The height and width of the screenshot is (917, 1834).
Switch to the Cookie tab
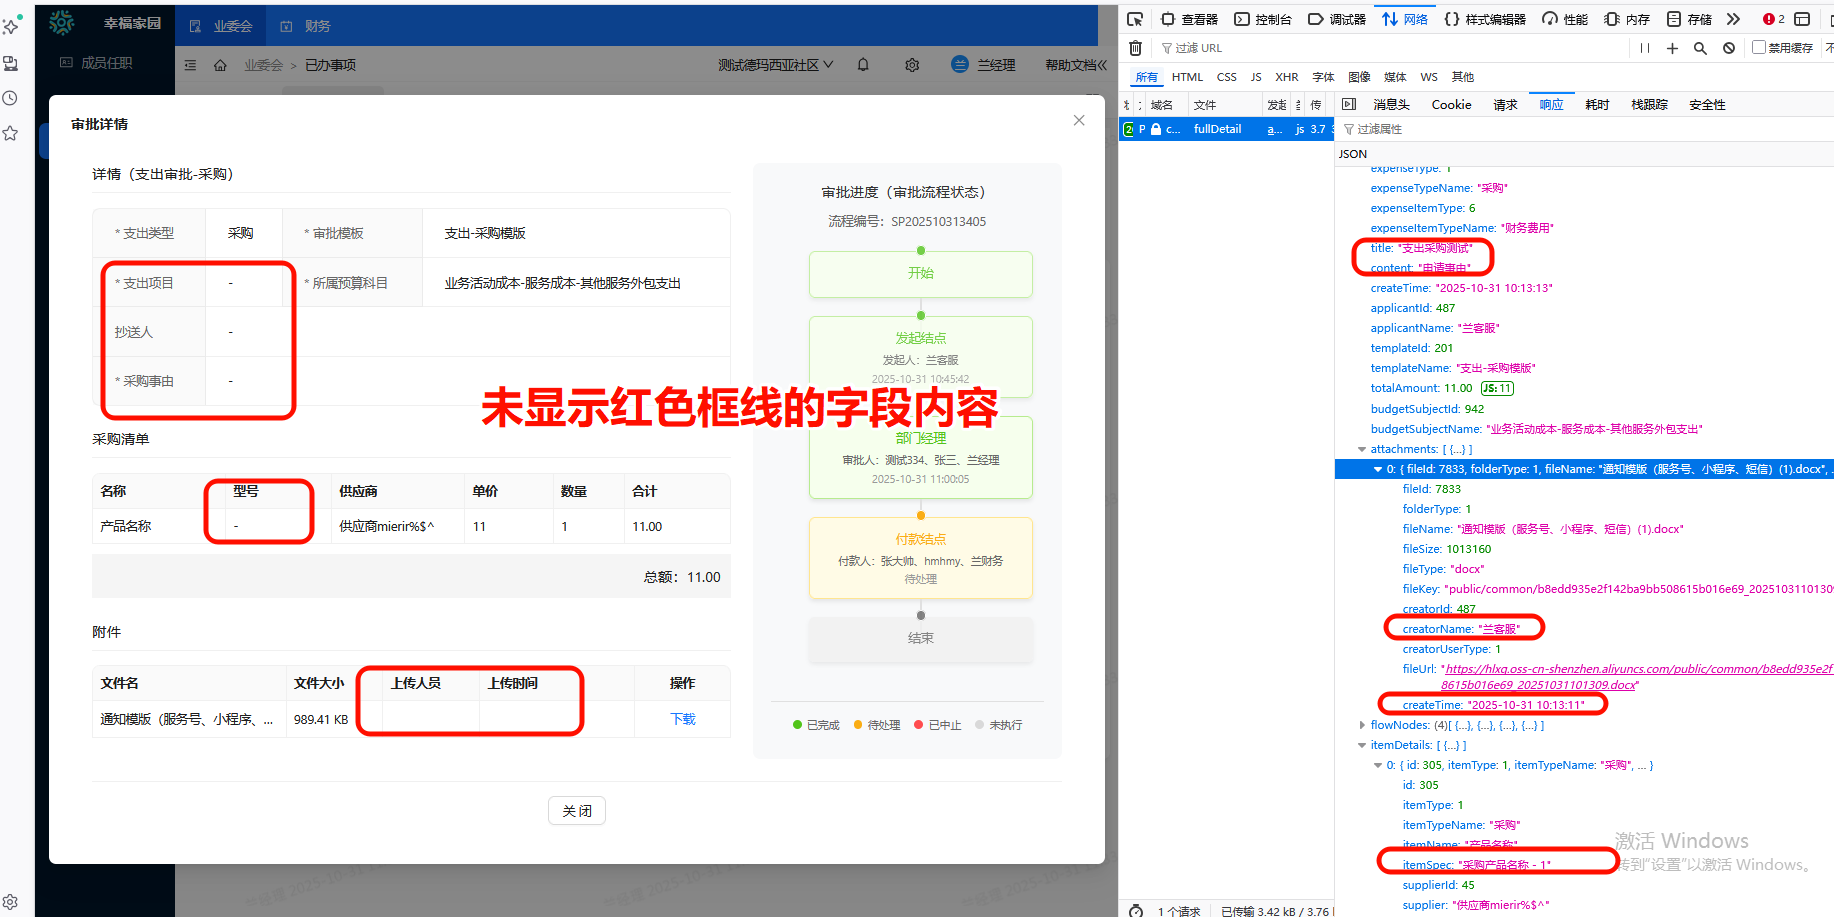pos(1451,103)
